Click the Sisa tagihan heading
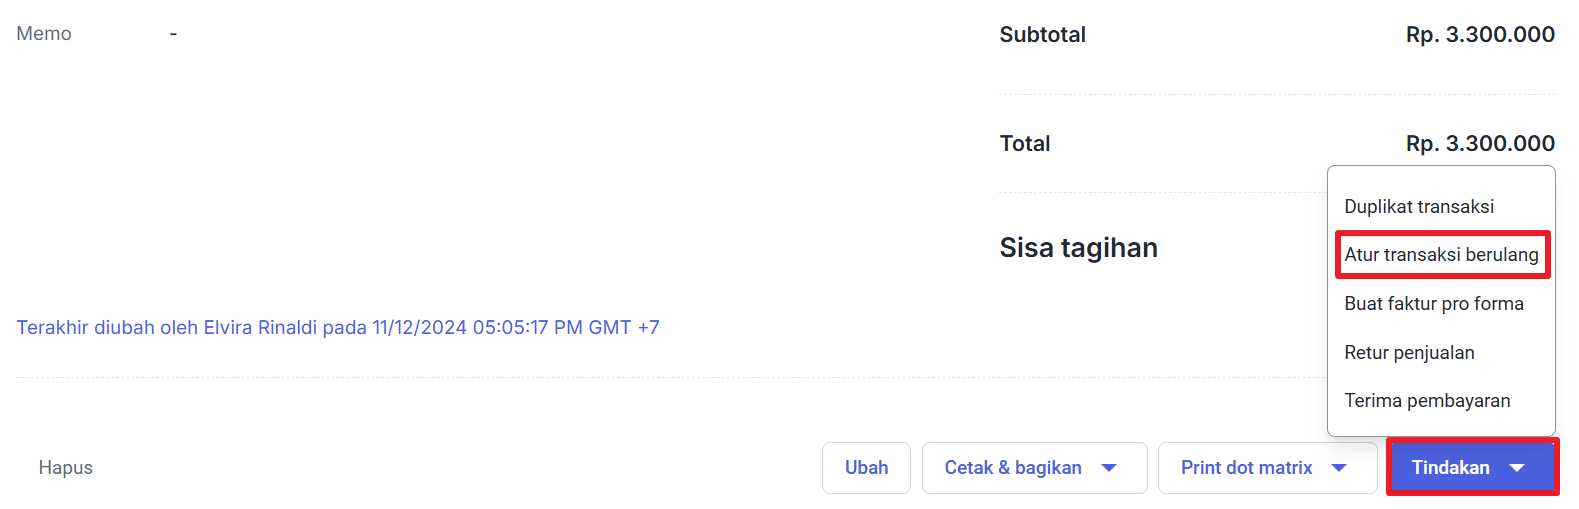 click(1078, 248)
